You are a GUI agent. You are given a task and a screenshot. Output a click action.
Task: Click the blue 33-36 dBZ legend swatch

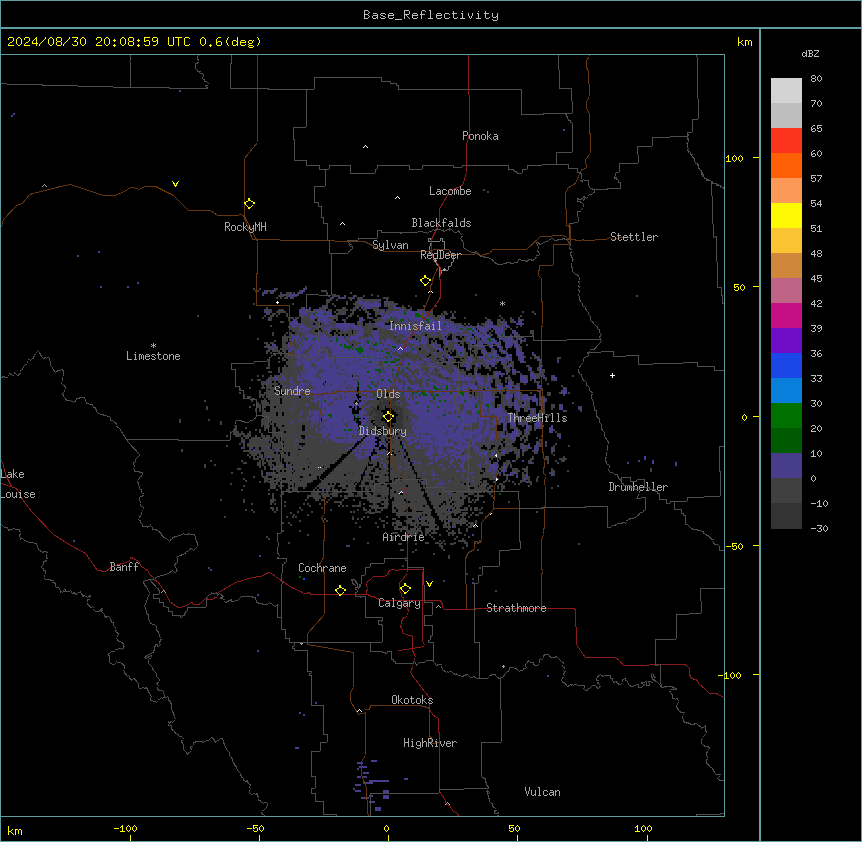tap(786, 365)
